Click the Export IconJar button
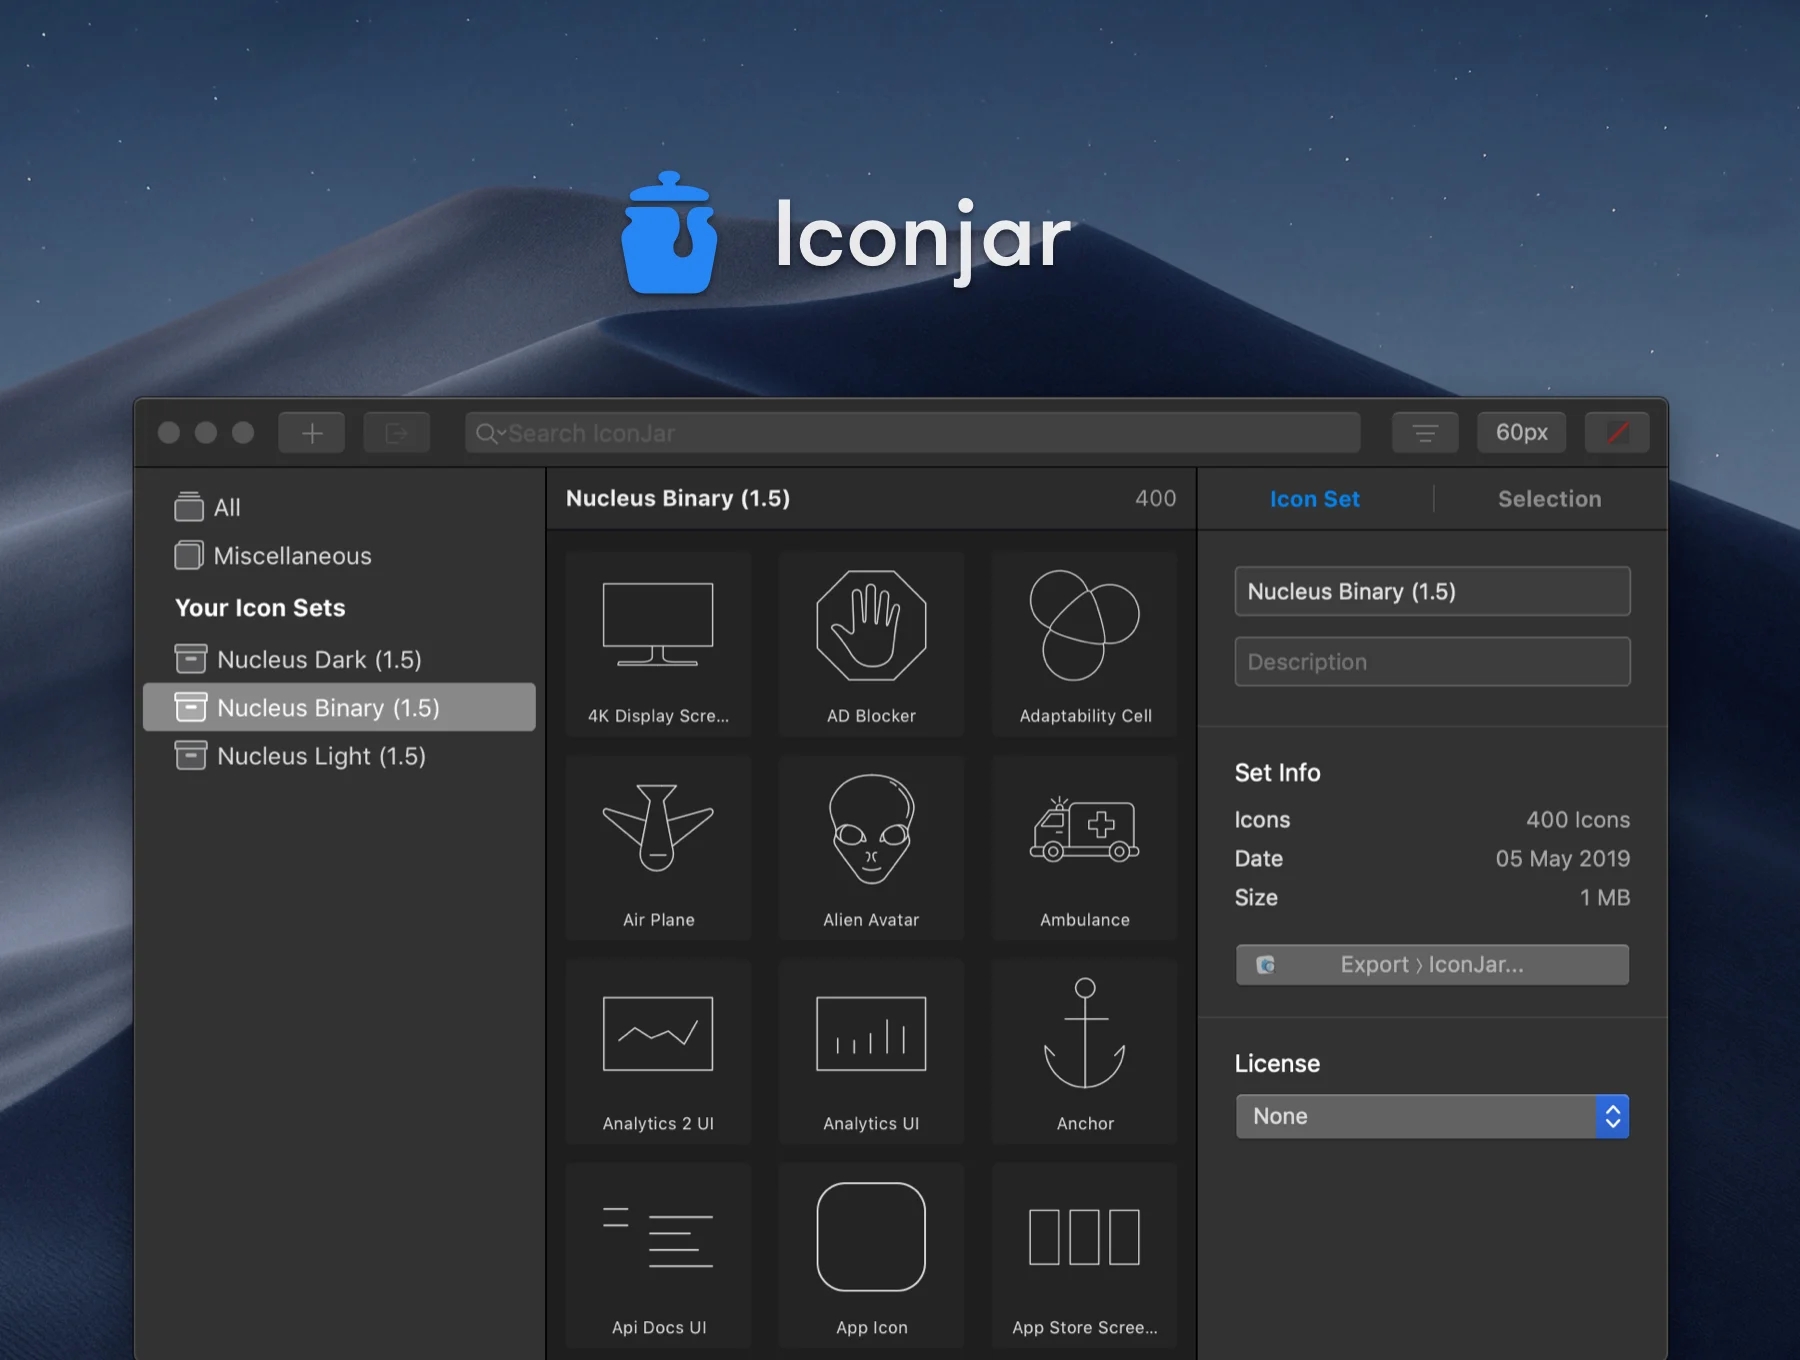This screenshot has width=1800, height=1360. tap(1432, 965)
